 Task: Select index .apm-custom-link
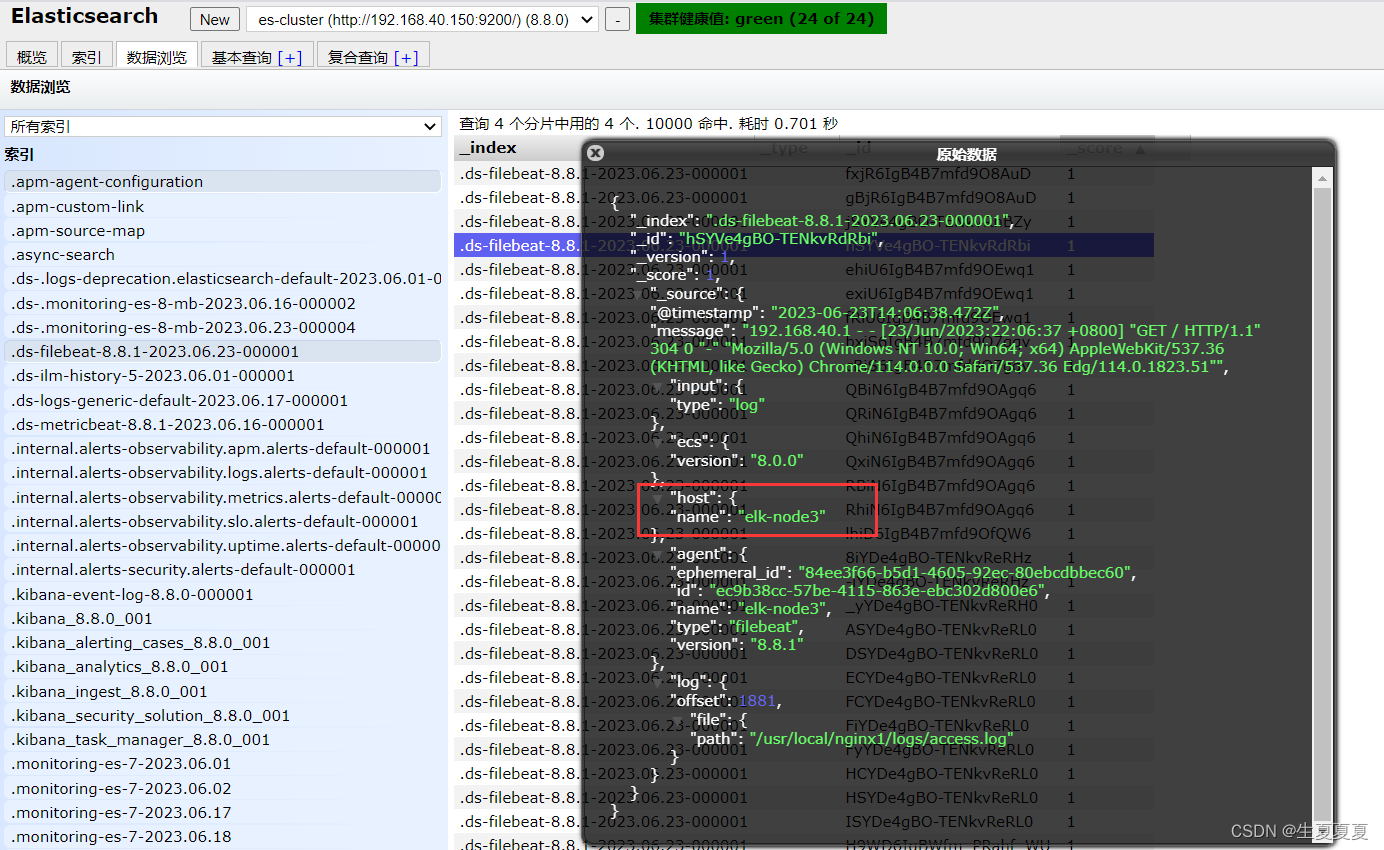pyautogui.click(x=222, y=206)
